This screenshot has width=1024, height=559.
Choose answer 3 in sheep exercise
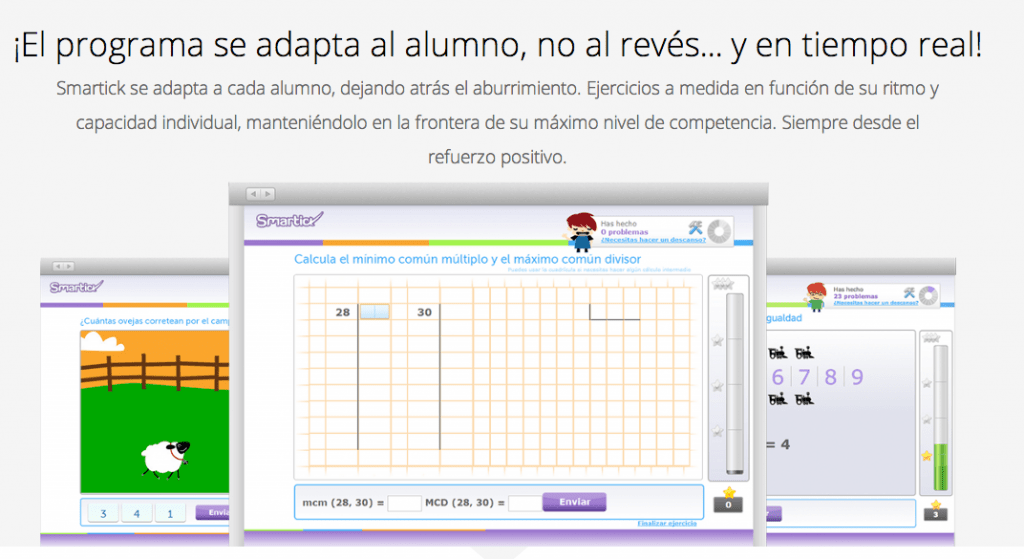[x=103, y=513]
